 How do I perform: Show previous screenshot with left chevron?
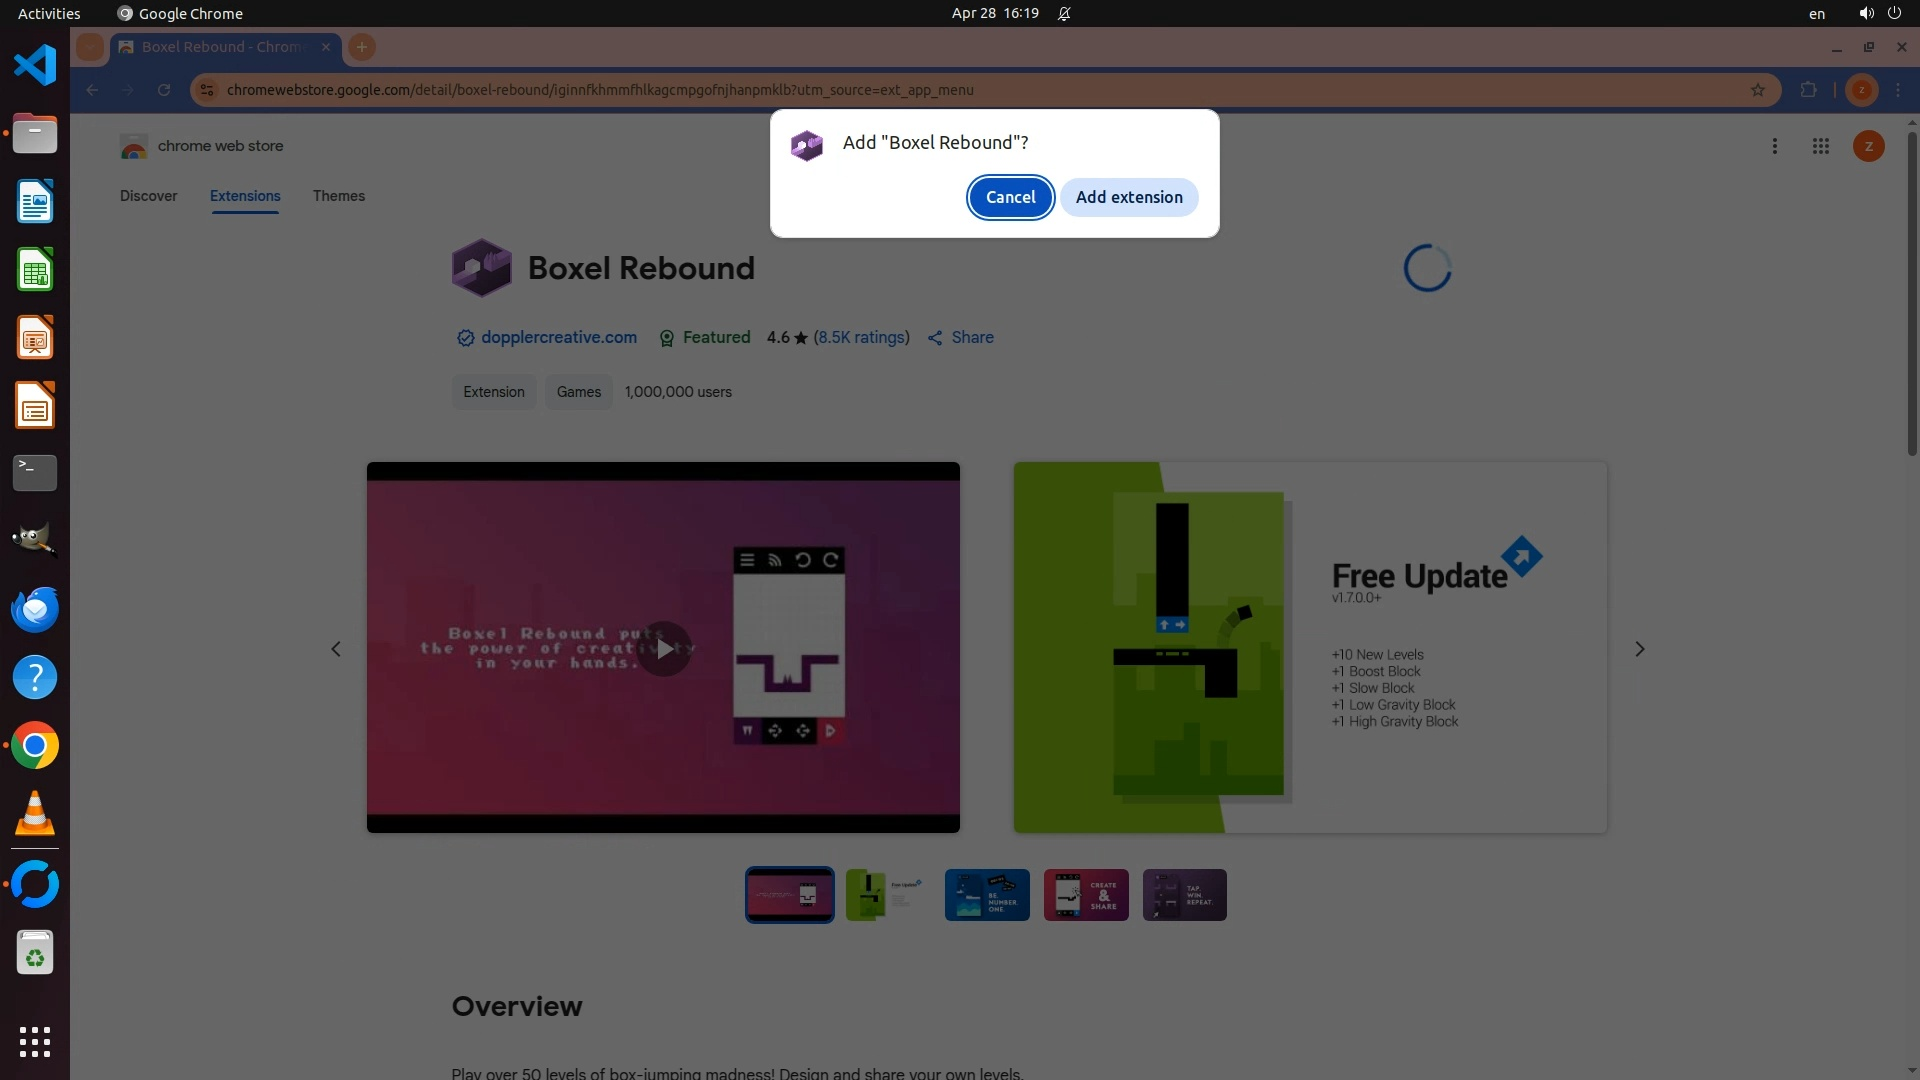(336, 649)
